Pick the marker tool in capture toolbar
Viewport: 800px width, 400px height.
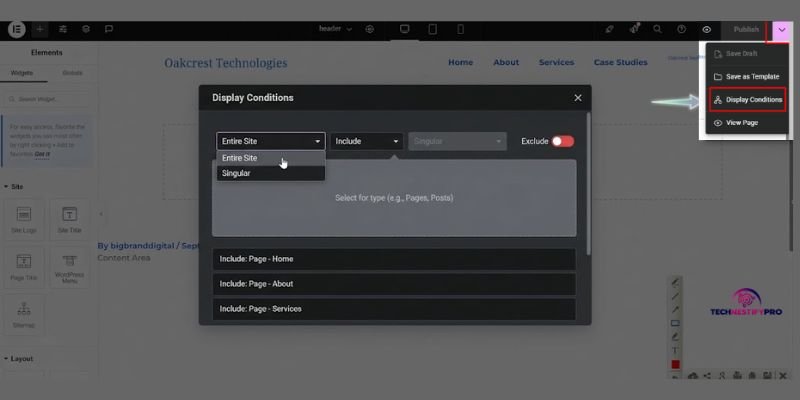point(675,337)
